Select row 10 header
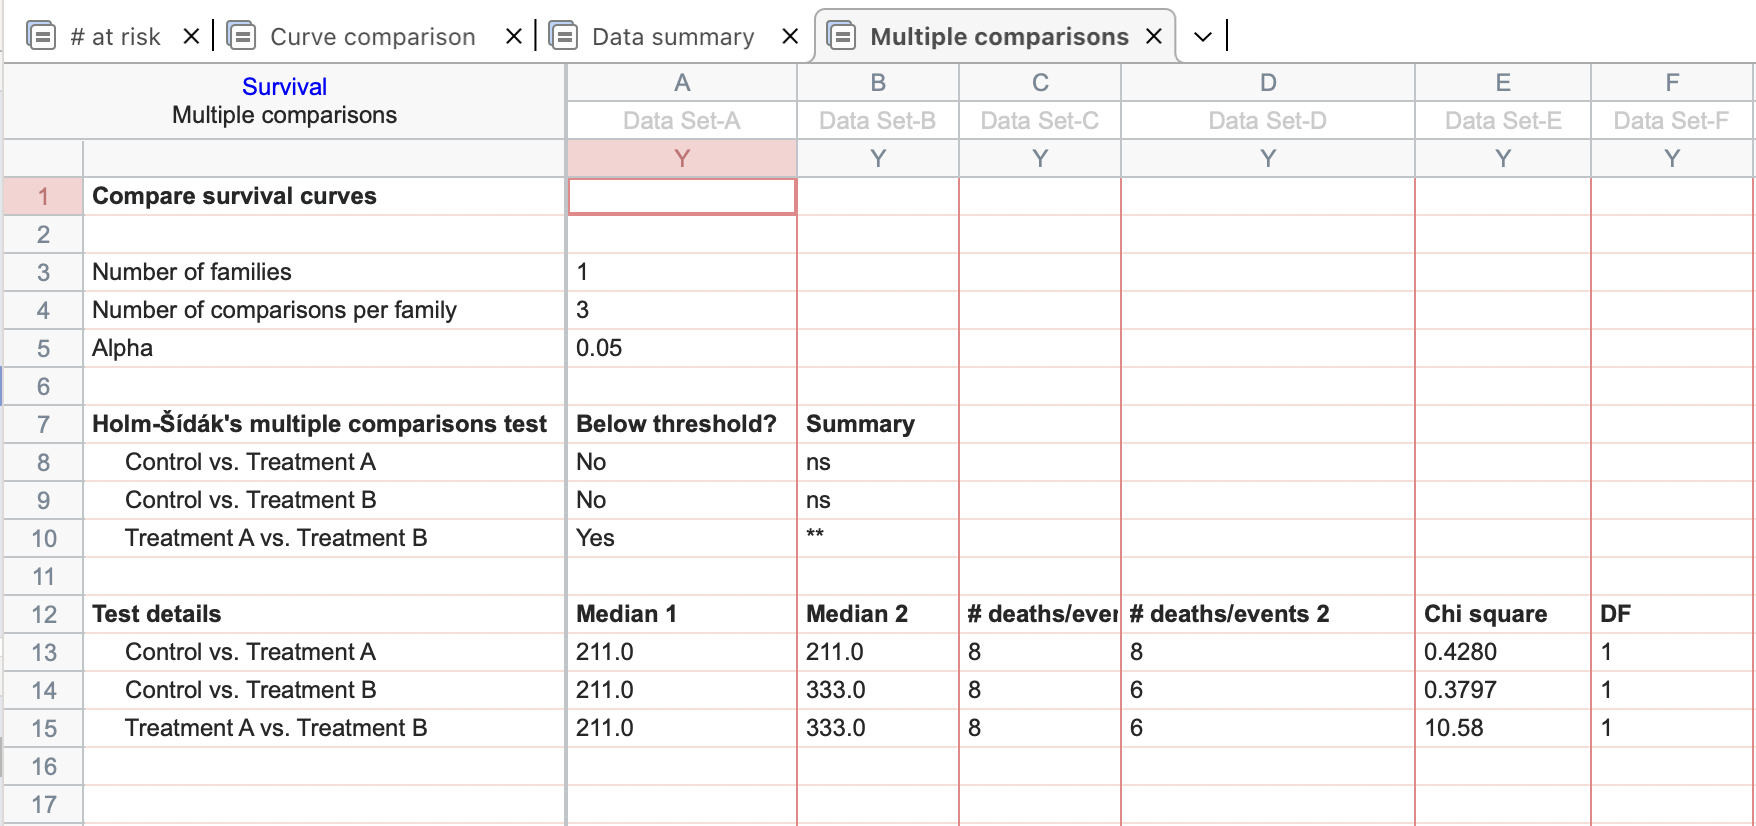 coord(43,538)
